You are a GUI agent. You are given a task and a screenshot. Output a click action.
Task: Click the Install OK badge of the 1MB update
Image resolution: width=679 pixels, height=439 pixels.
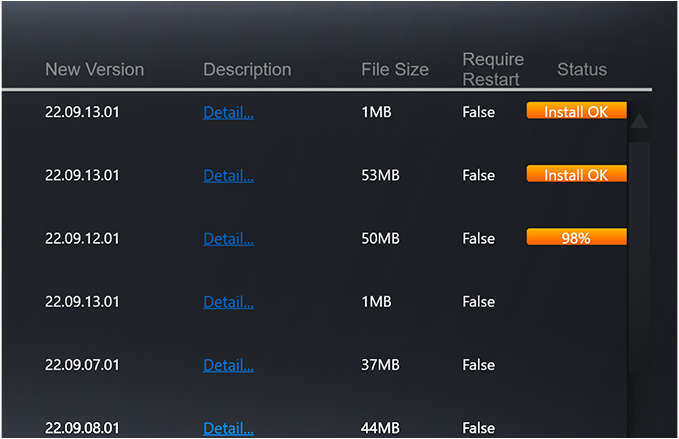click(576, 112)
